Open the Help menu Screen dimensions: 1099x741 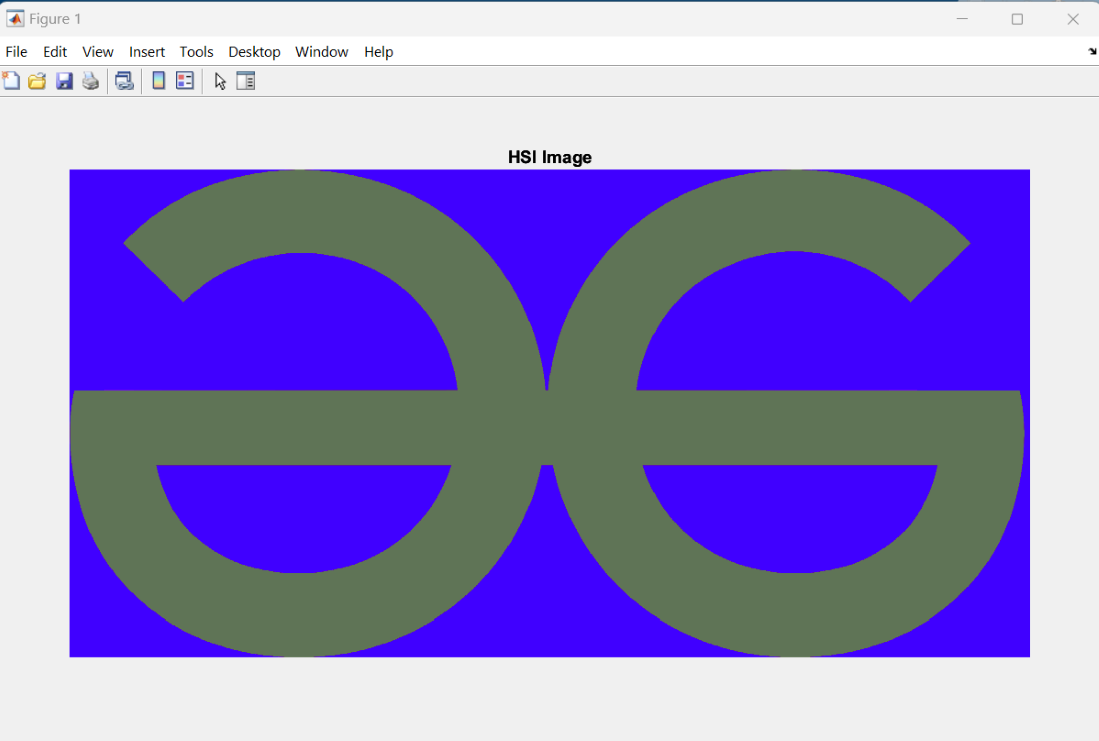(x=378, y=52)
